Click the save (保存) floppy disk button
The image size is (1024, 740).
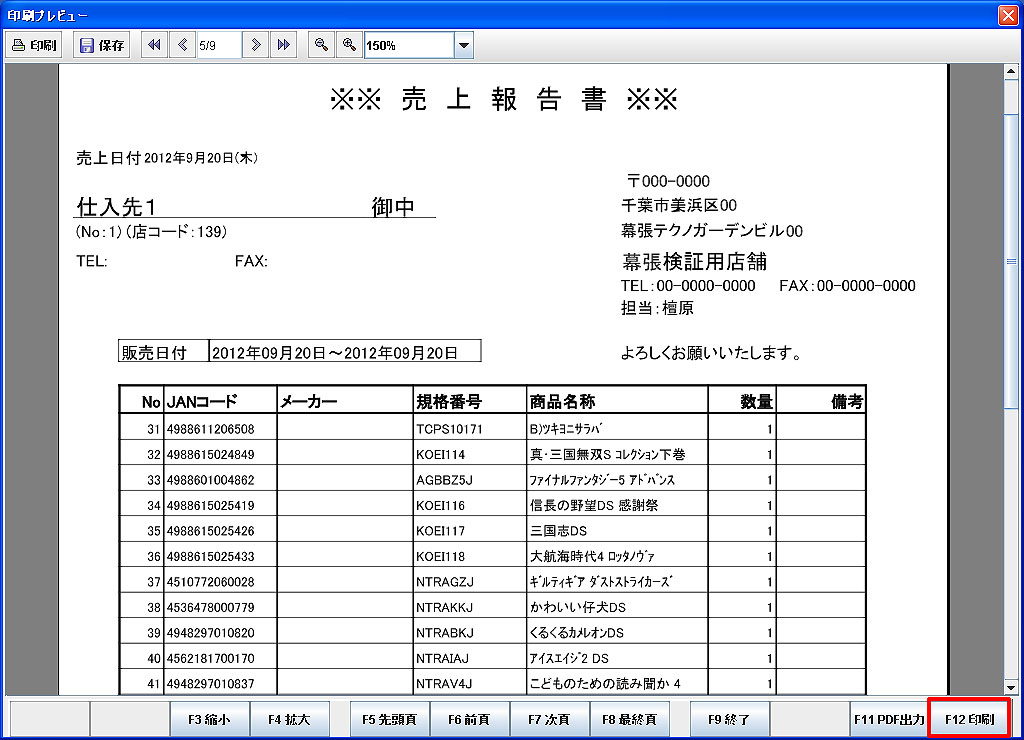click(101, 45)
